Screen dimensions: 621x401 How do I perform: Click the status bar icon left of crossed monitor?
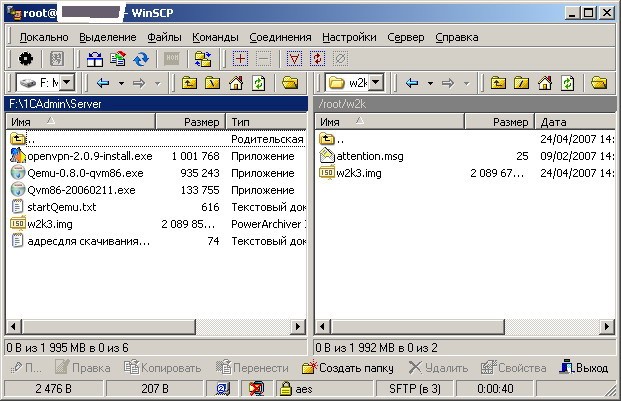223,389
